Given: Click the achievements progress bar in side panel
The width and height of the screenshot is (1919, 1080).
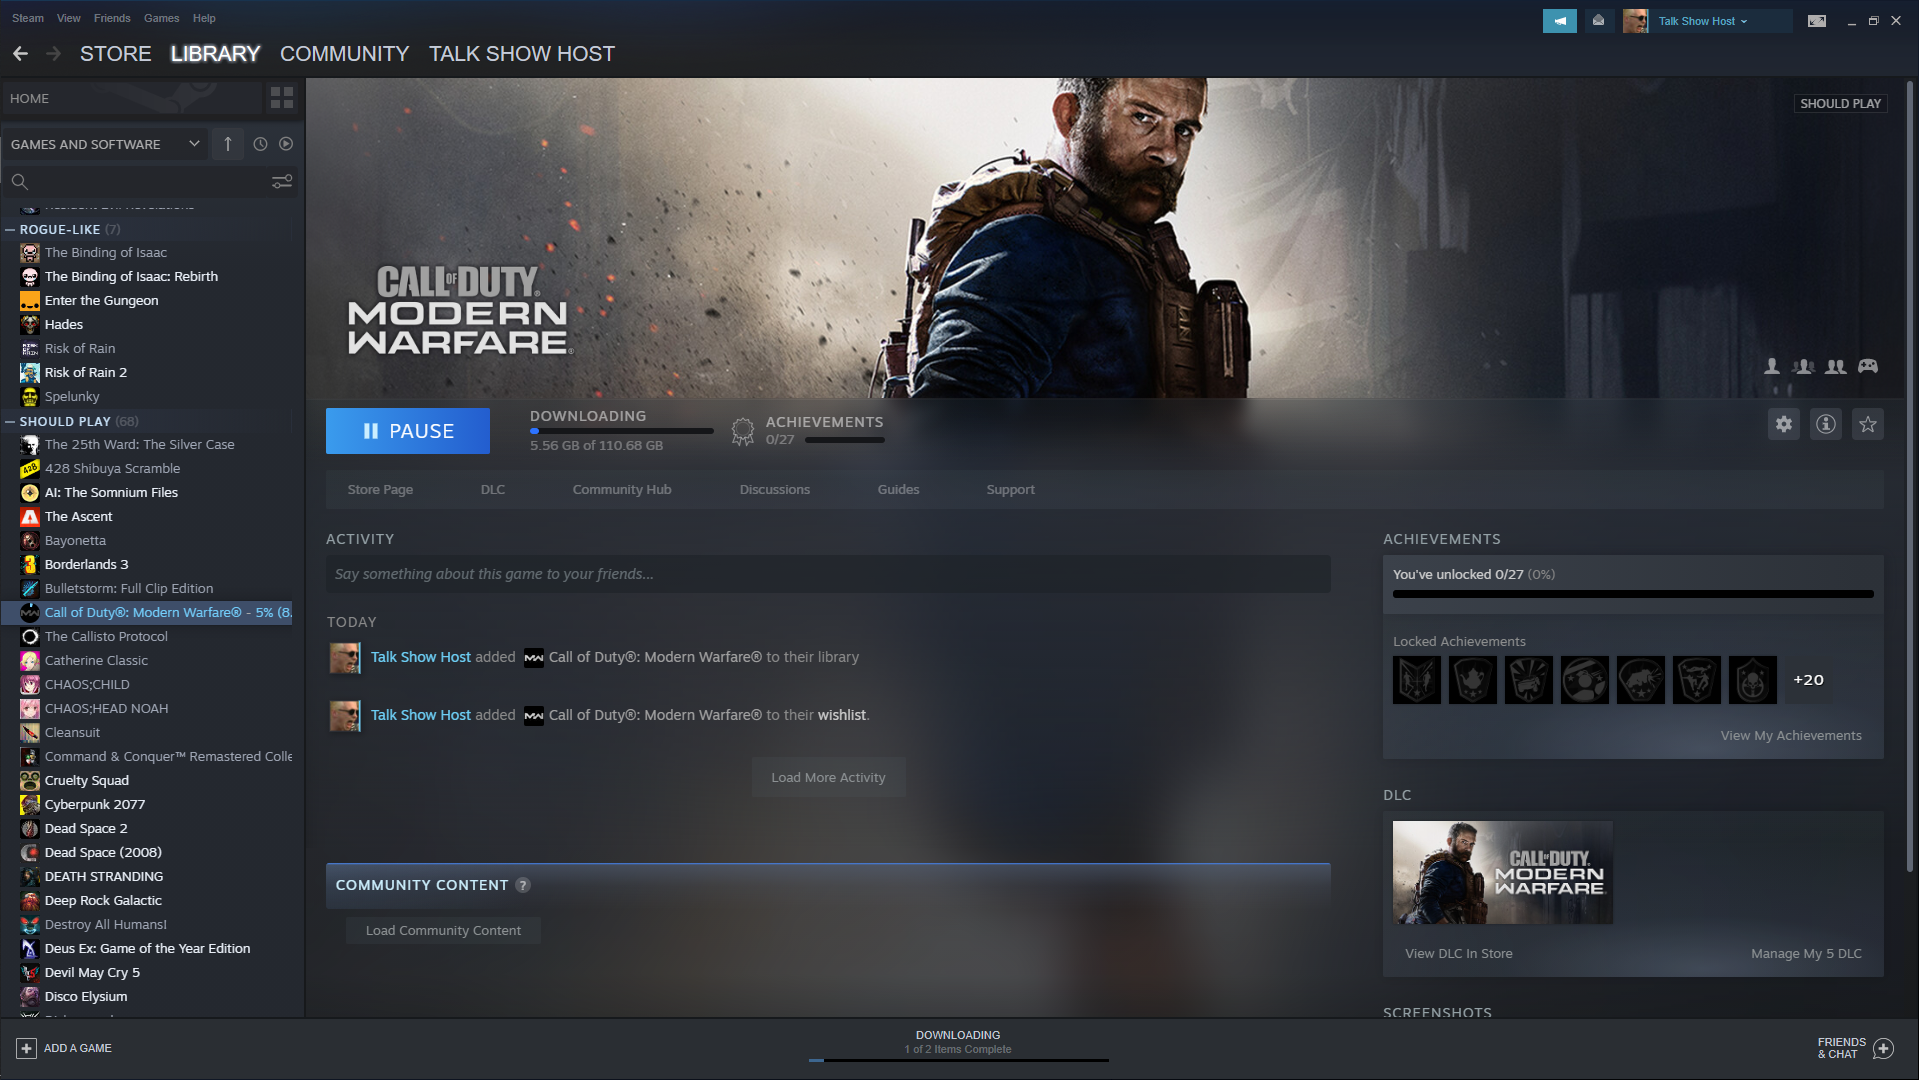Looking at the screenshot, I should (1633, 594).
